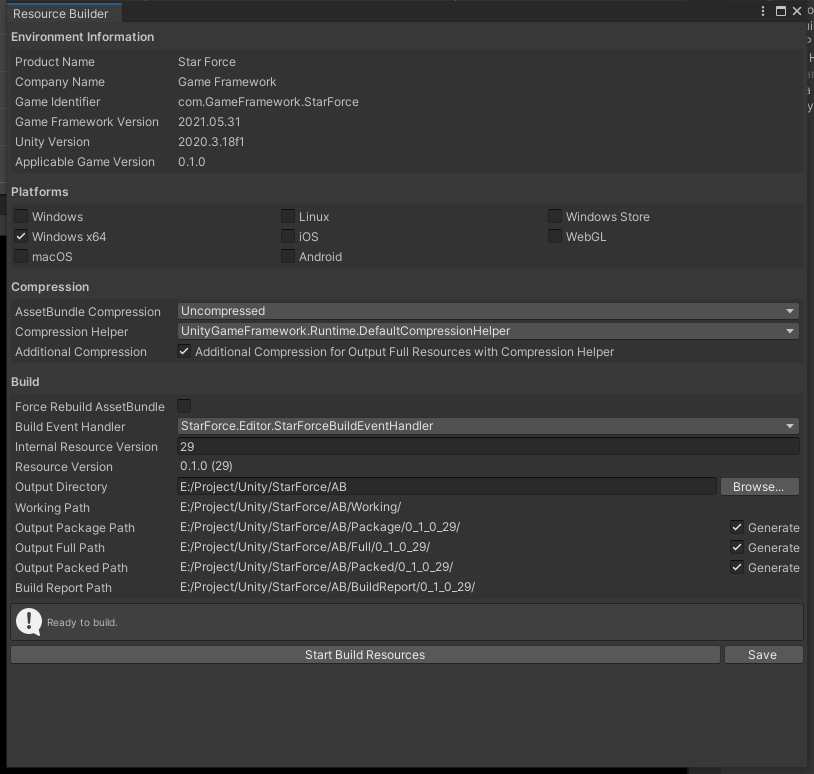This screenshot has width=814, height=774.
Task: Uncheck the Windows x64 platform
Action: 21,236
